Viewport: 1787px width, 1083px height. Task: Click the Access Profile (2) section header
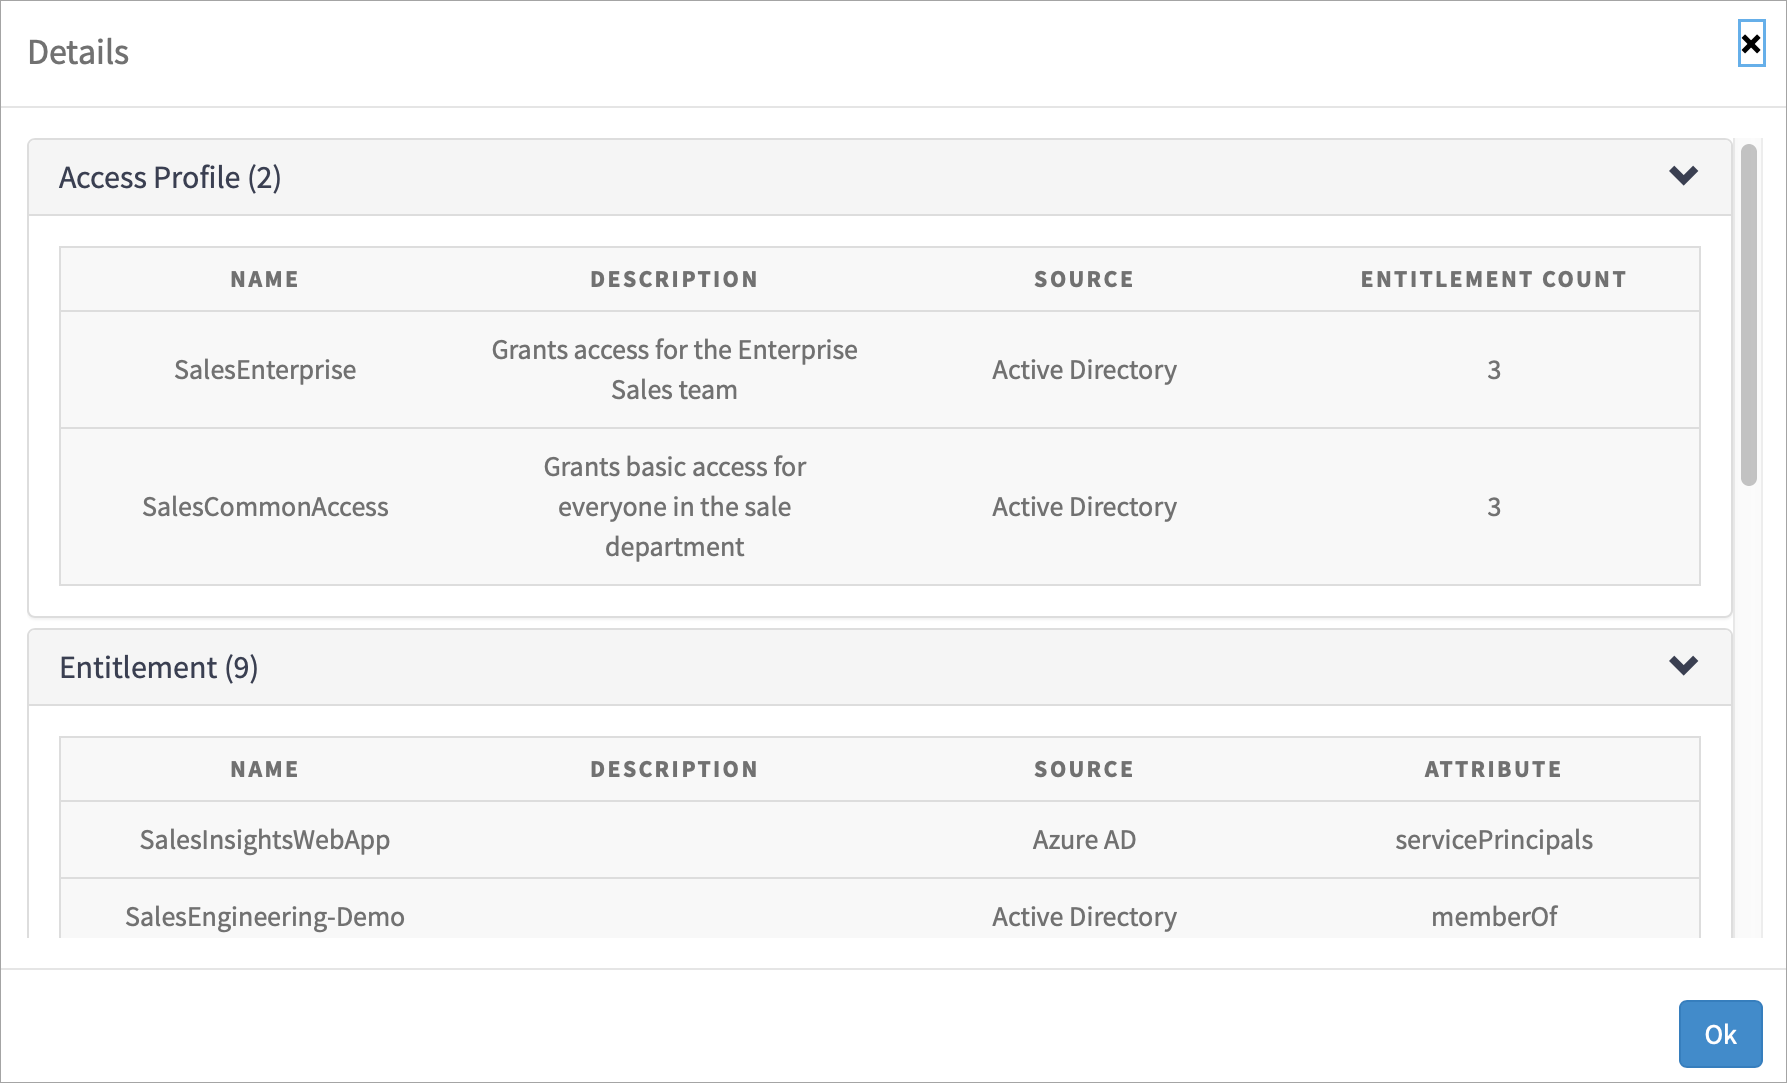[x=880, y=177]
